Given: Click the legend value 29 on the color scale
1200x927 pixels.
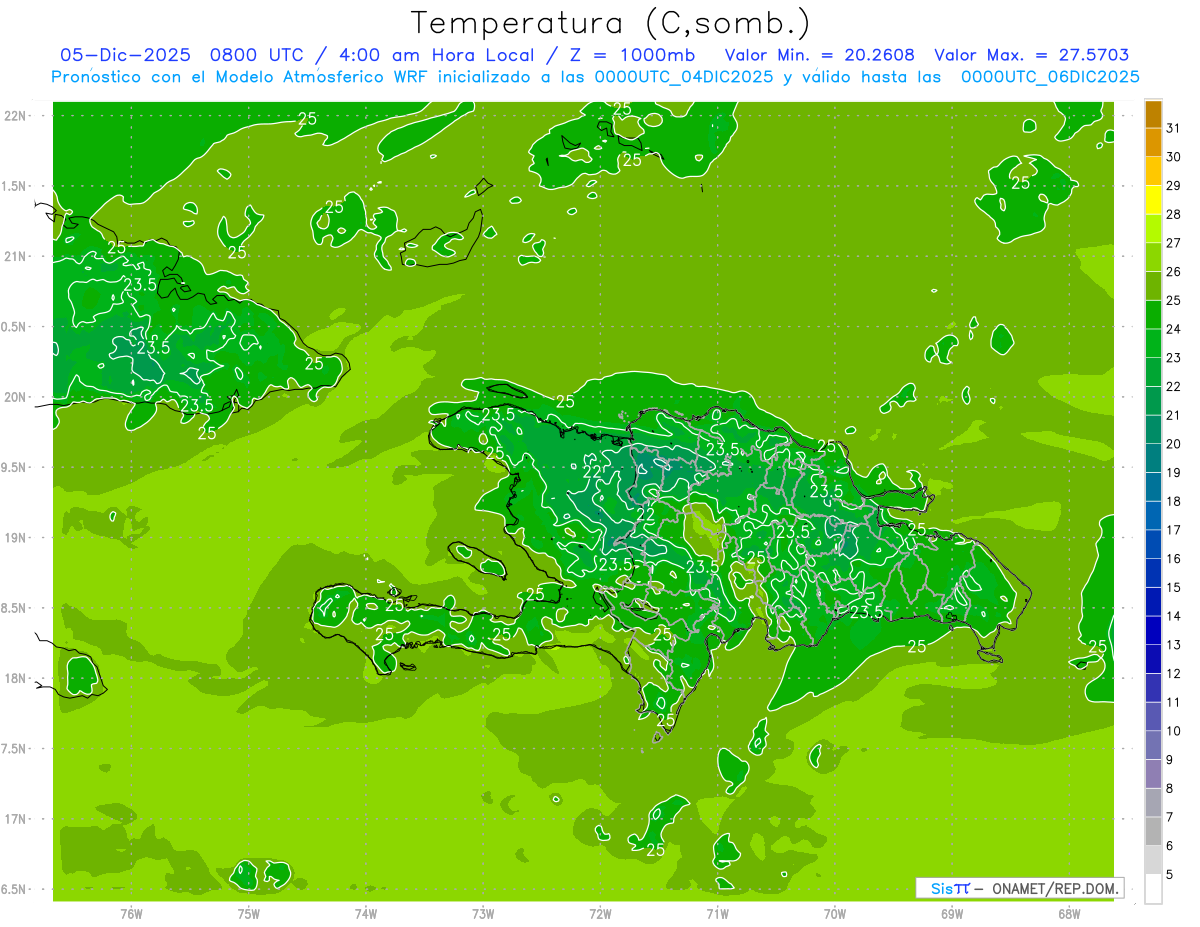Looking at the screenshot, I should (x=1173, y=185).
